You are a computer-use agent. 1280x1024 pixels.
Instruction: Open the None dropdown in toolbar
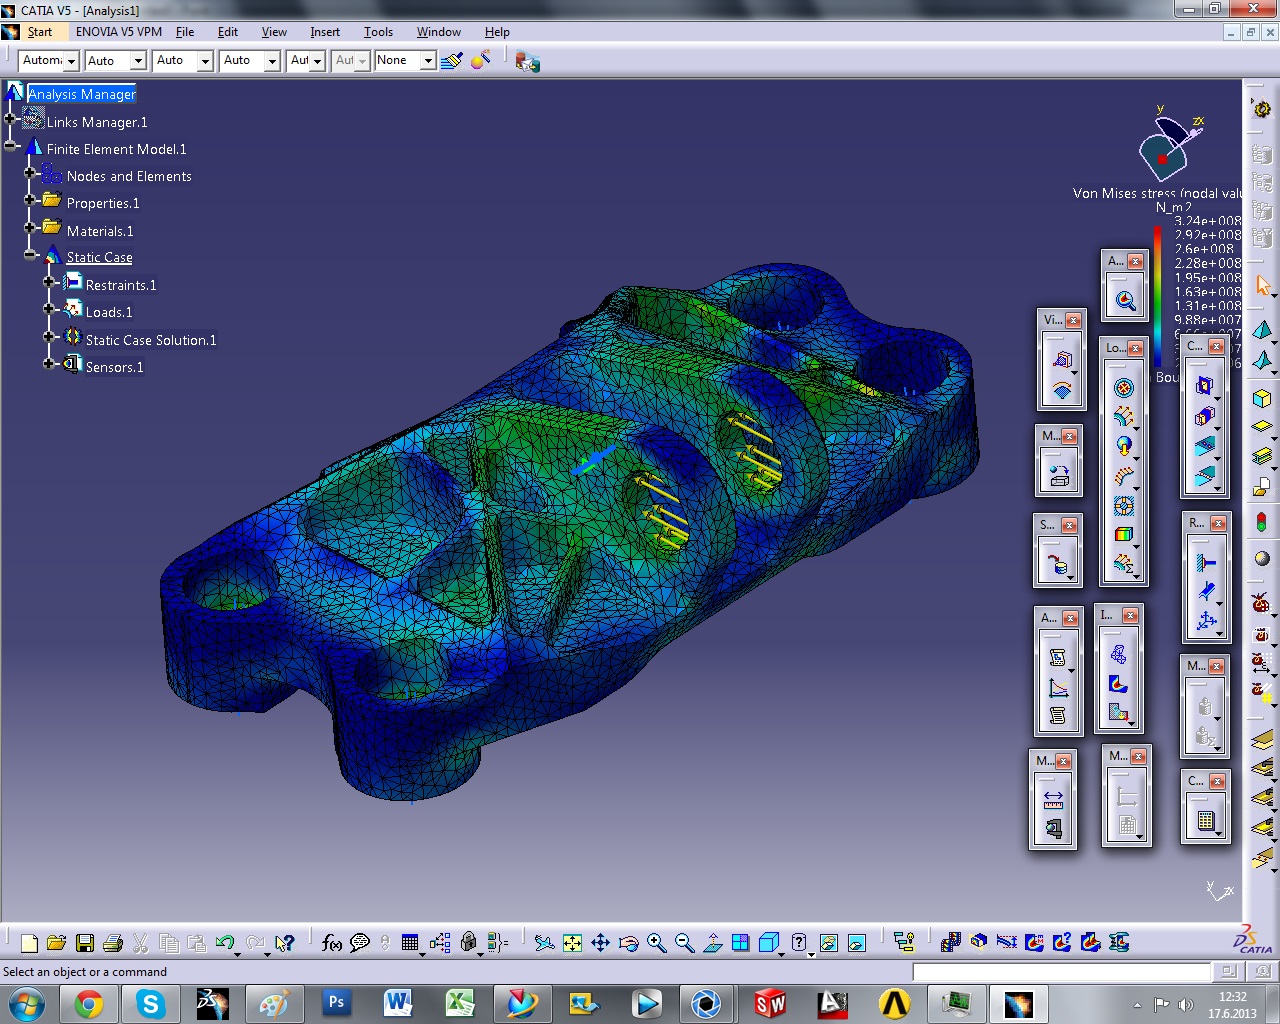[x=405, y=61]
